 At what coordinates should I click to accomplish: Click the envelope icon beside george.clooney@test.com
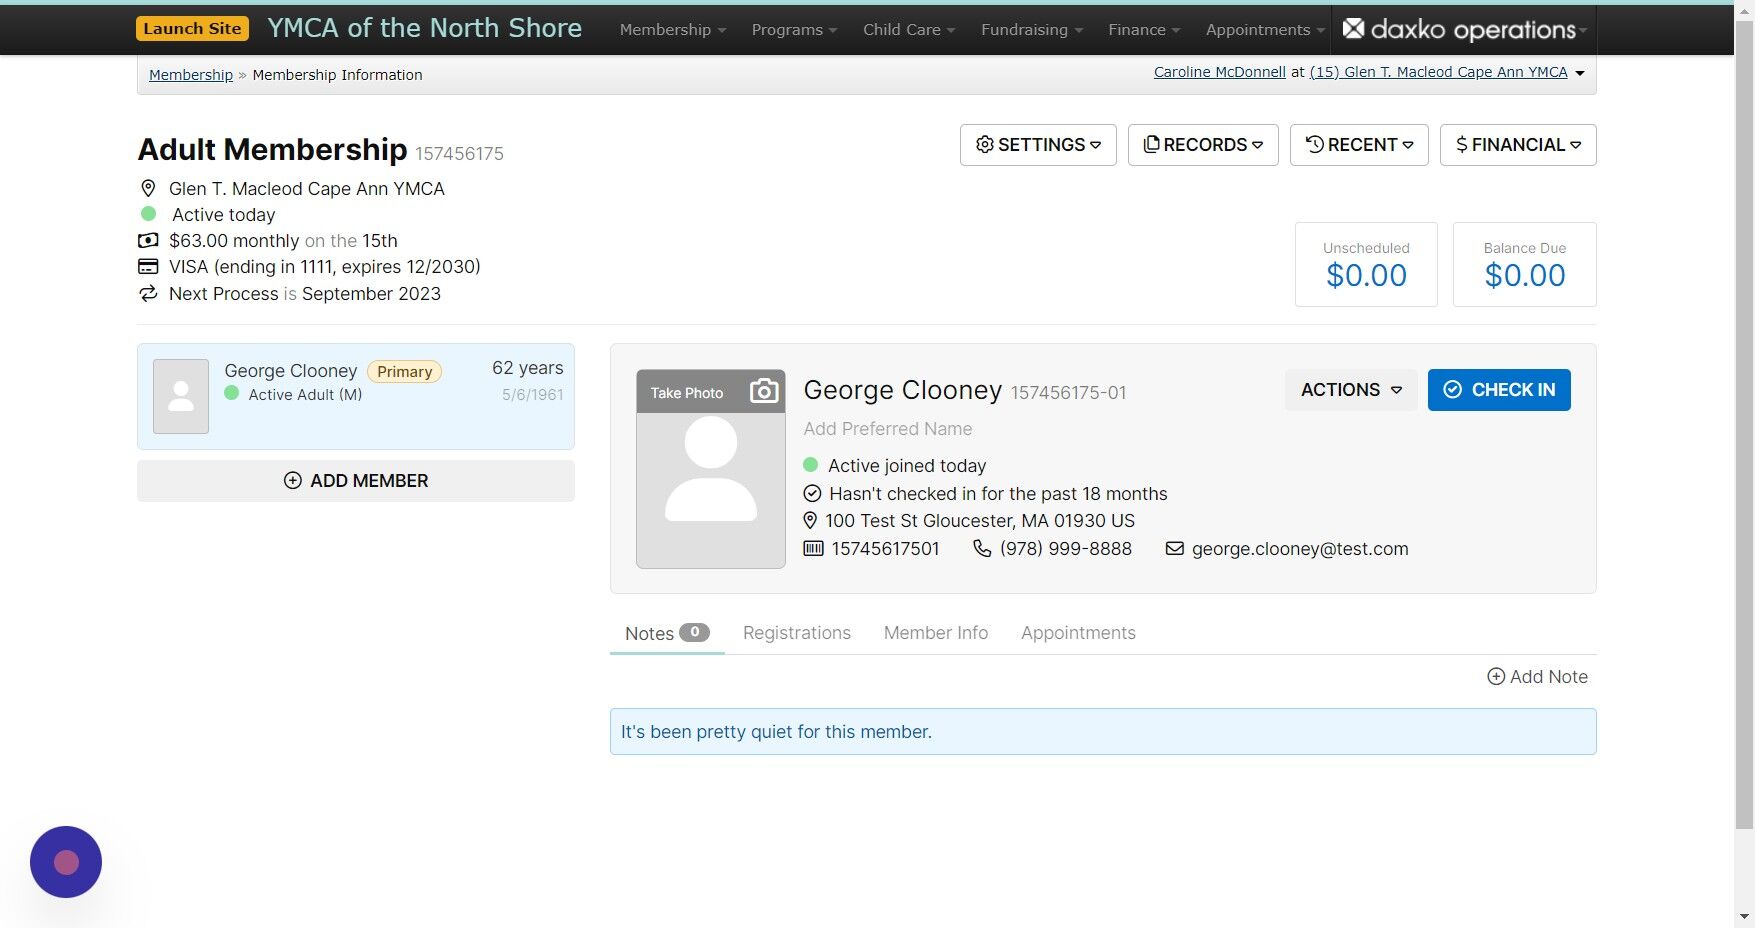point(1174,548)
